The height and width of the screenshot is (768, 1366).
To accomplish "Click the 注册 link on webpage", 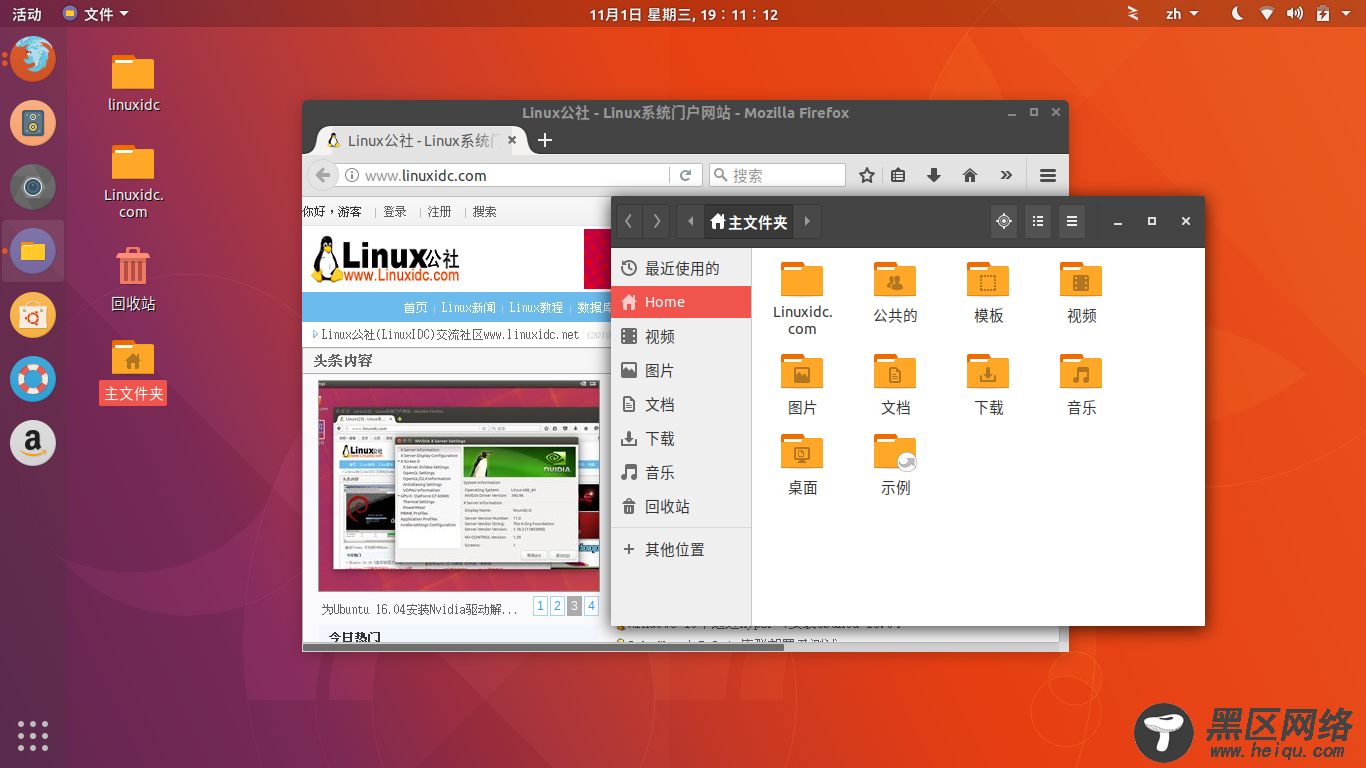I will click(x=440, y=212).
